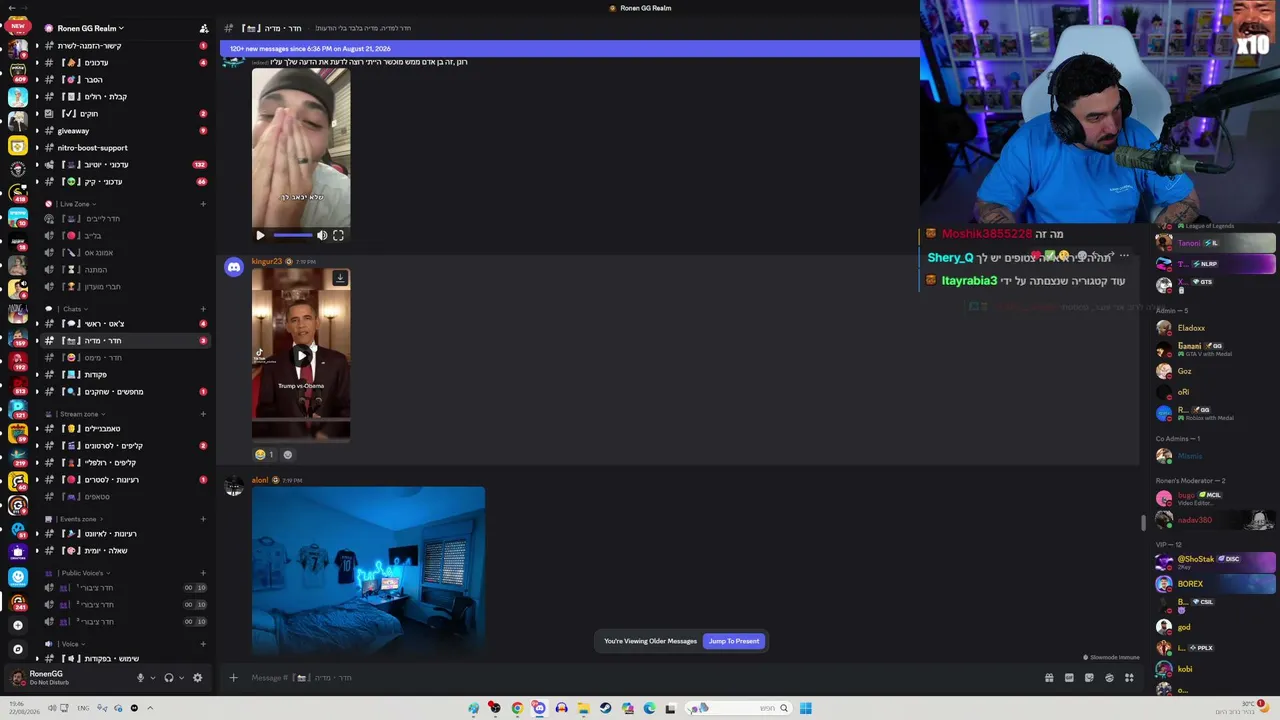Screen dimensions: 1280x720
Task: Click Jump To Present button
Action: click(734, 641)
